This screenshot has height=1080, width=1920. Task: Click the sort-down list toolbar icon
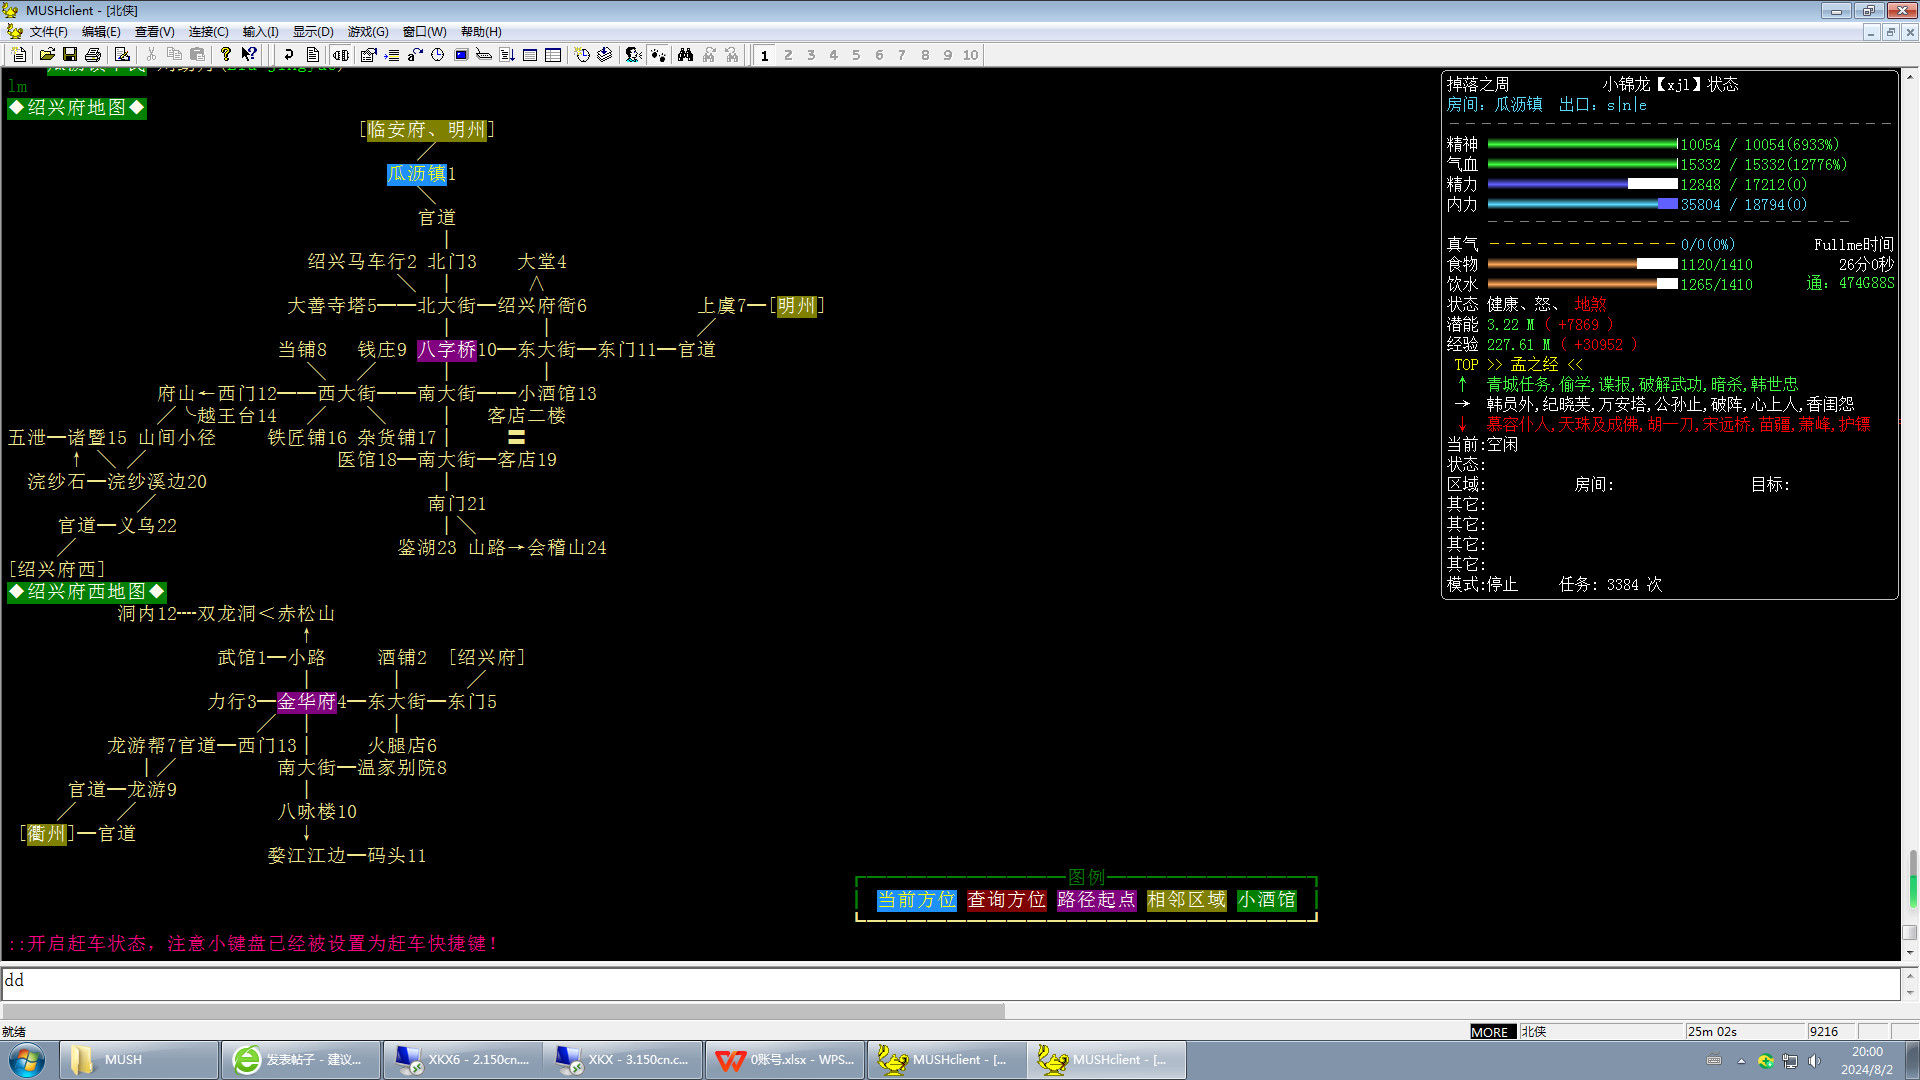507,55
